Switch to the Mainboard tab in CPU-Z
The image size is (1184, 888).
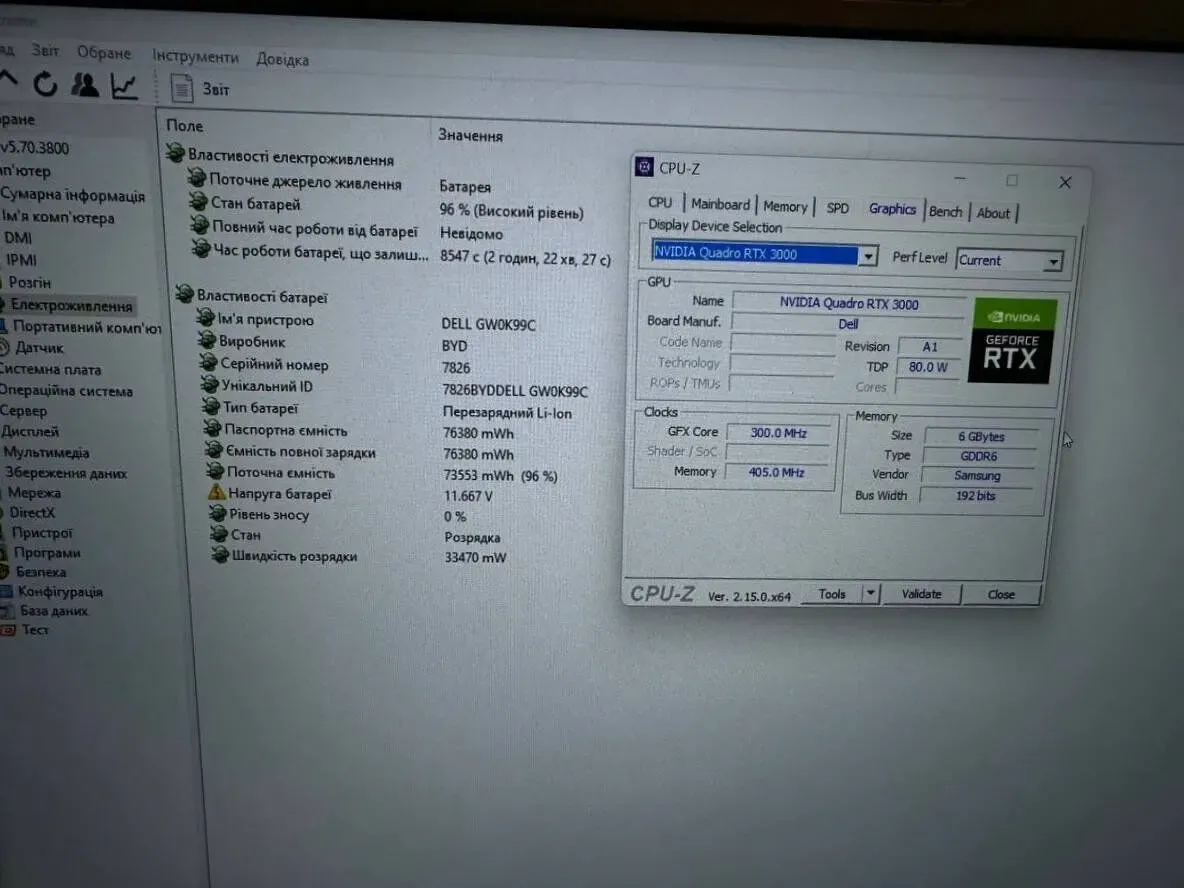click(720, 204)
